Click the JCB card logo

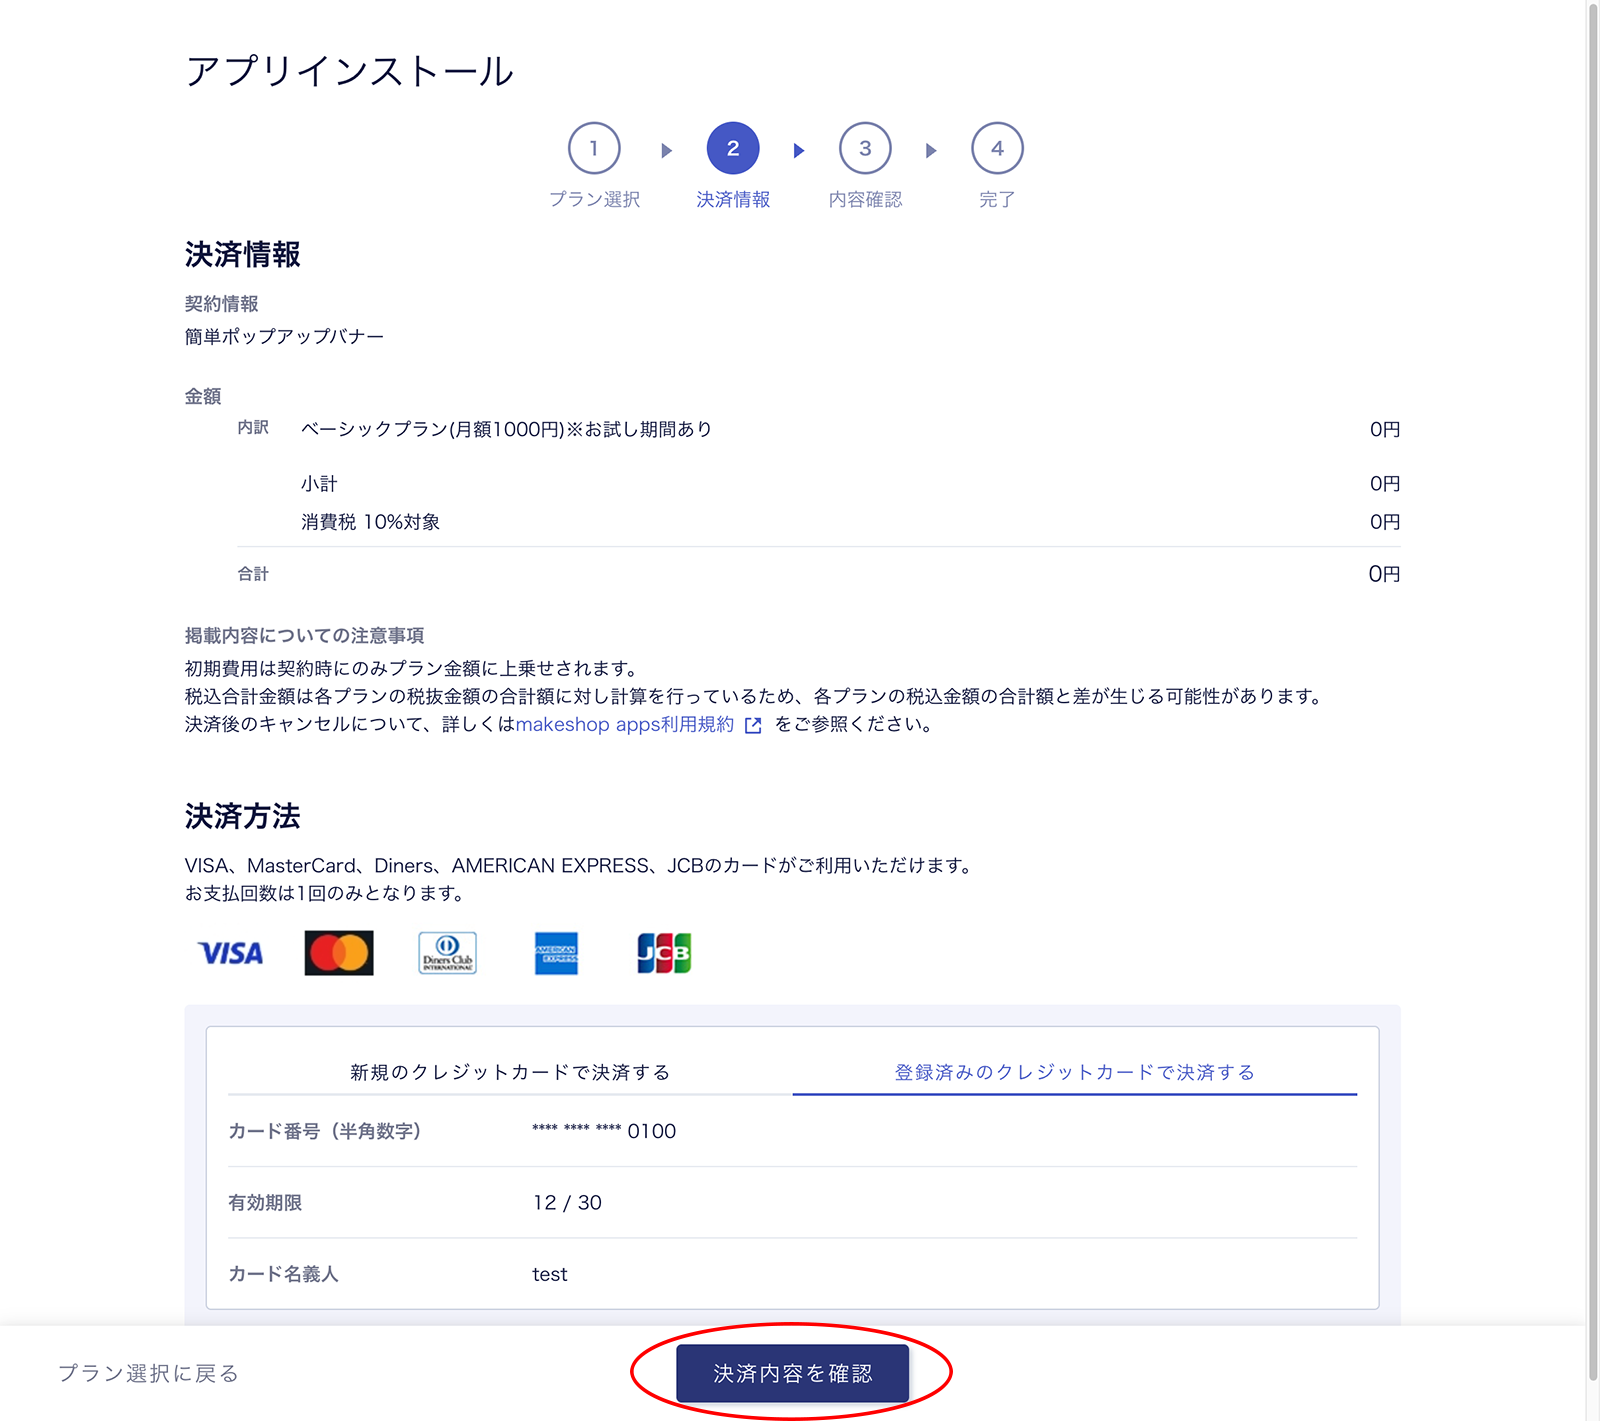coord(664,953)
